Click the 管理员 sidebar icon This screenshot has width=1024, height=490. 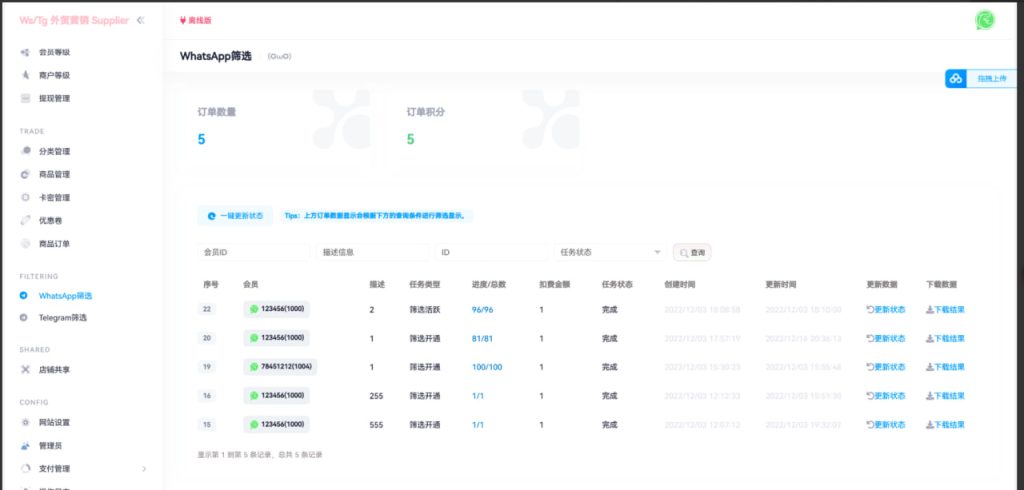click(x=25, y=446)
